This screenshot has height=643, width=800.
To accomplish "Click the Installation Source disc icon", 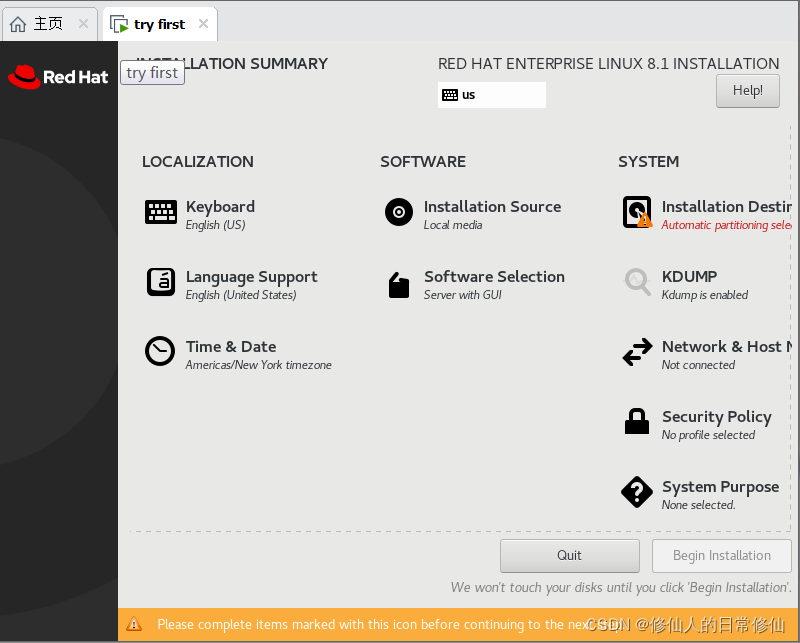I will click(x=399, y=212).
